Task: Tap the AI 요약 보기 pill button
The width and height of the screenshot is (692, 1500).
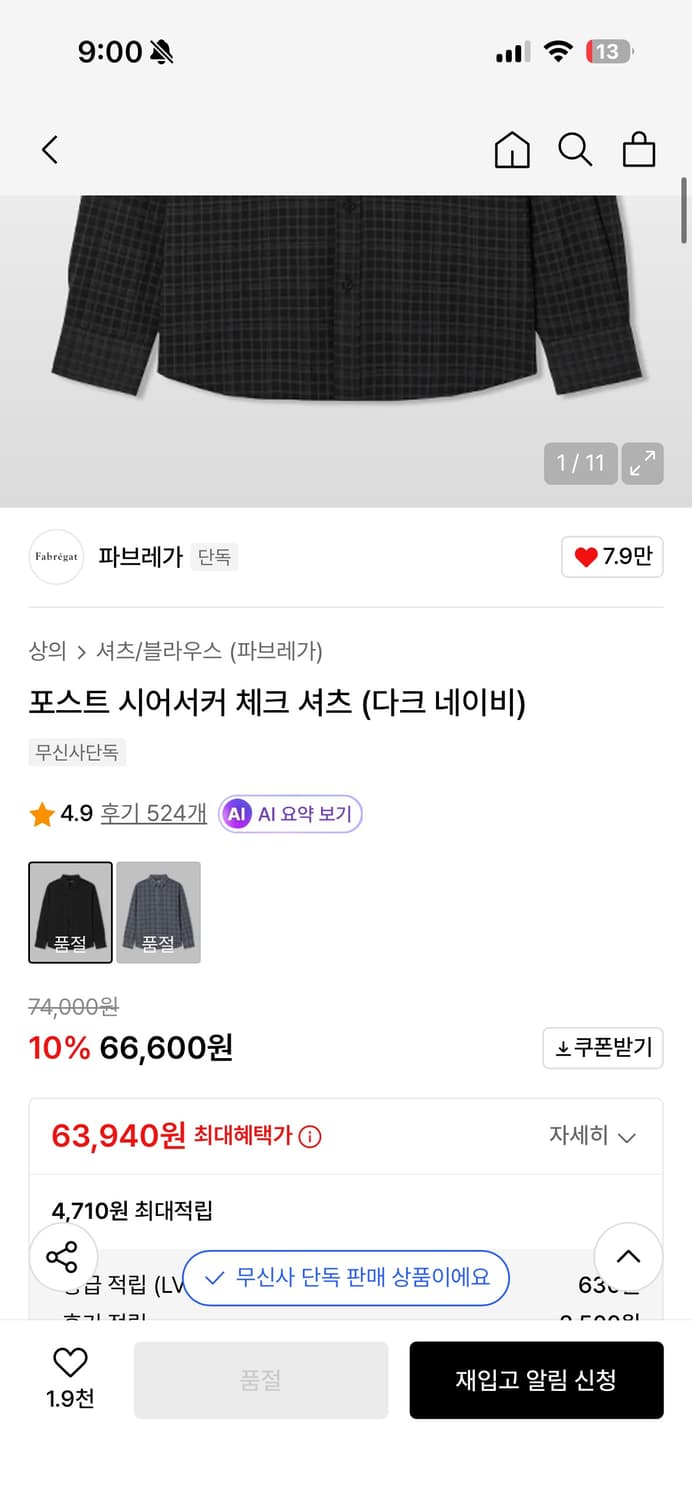Action: (x=290, y=813)
